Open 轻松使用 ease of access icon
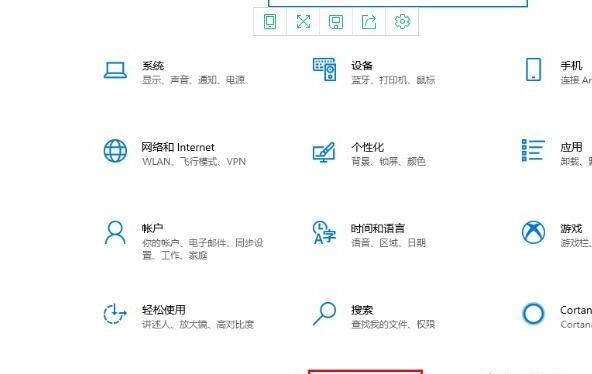The image size is (592, 374). pos(115,314)
